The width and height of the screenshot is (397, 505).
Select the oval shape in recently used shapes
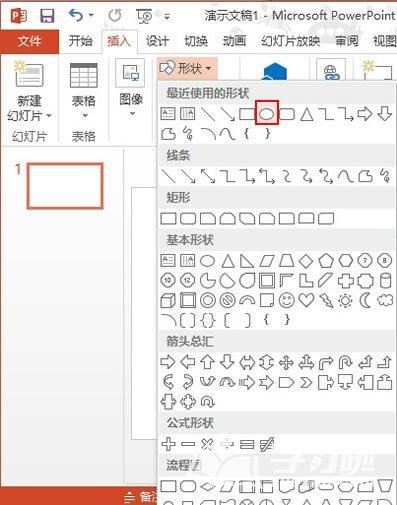coord(267,114)
